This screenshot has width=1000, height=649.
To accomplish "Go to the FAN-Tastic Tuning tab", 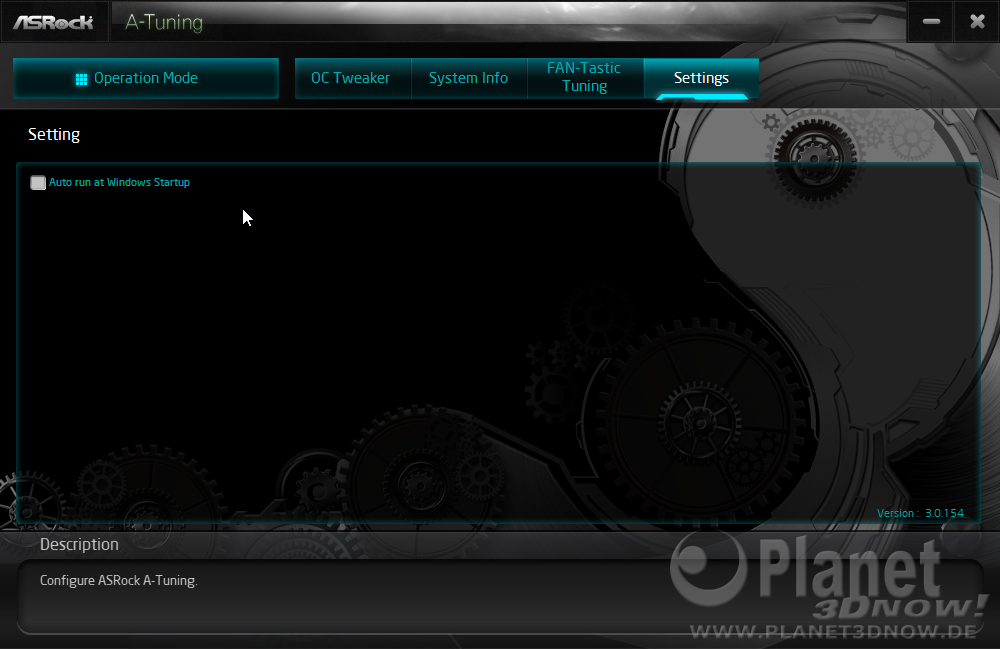I will click(585, 77).
